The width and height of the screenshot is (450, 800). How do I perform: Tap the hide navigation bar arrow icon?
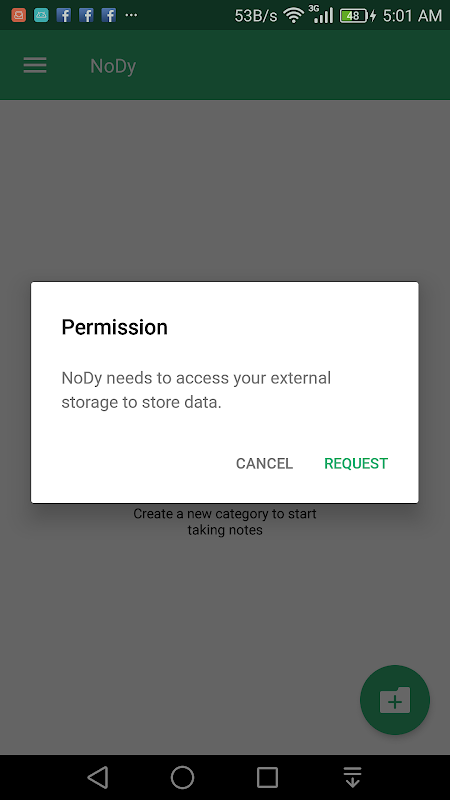click(x=353, y=778)
